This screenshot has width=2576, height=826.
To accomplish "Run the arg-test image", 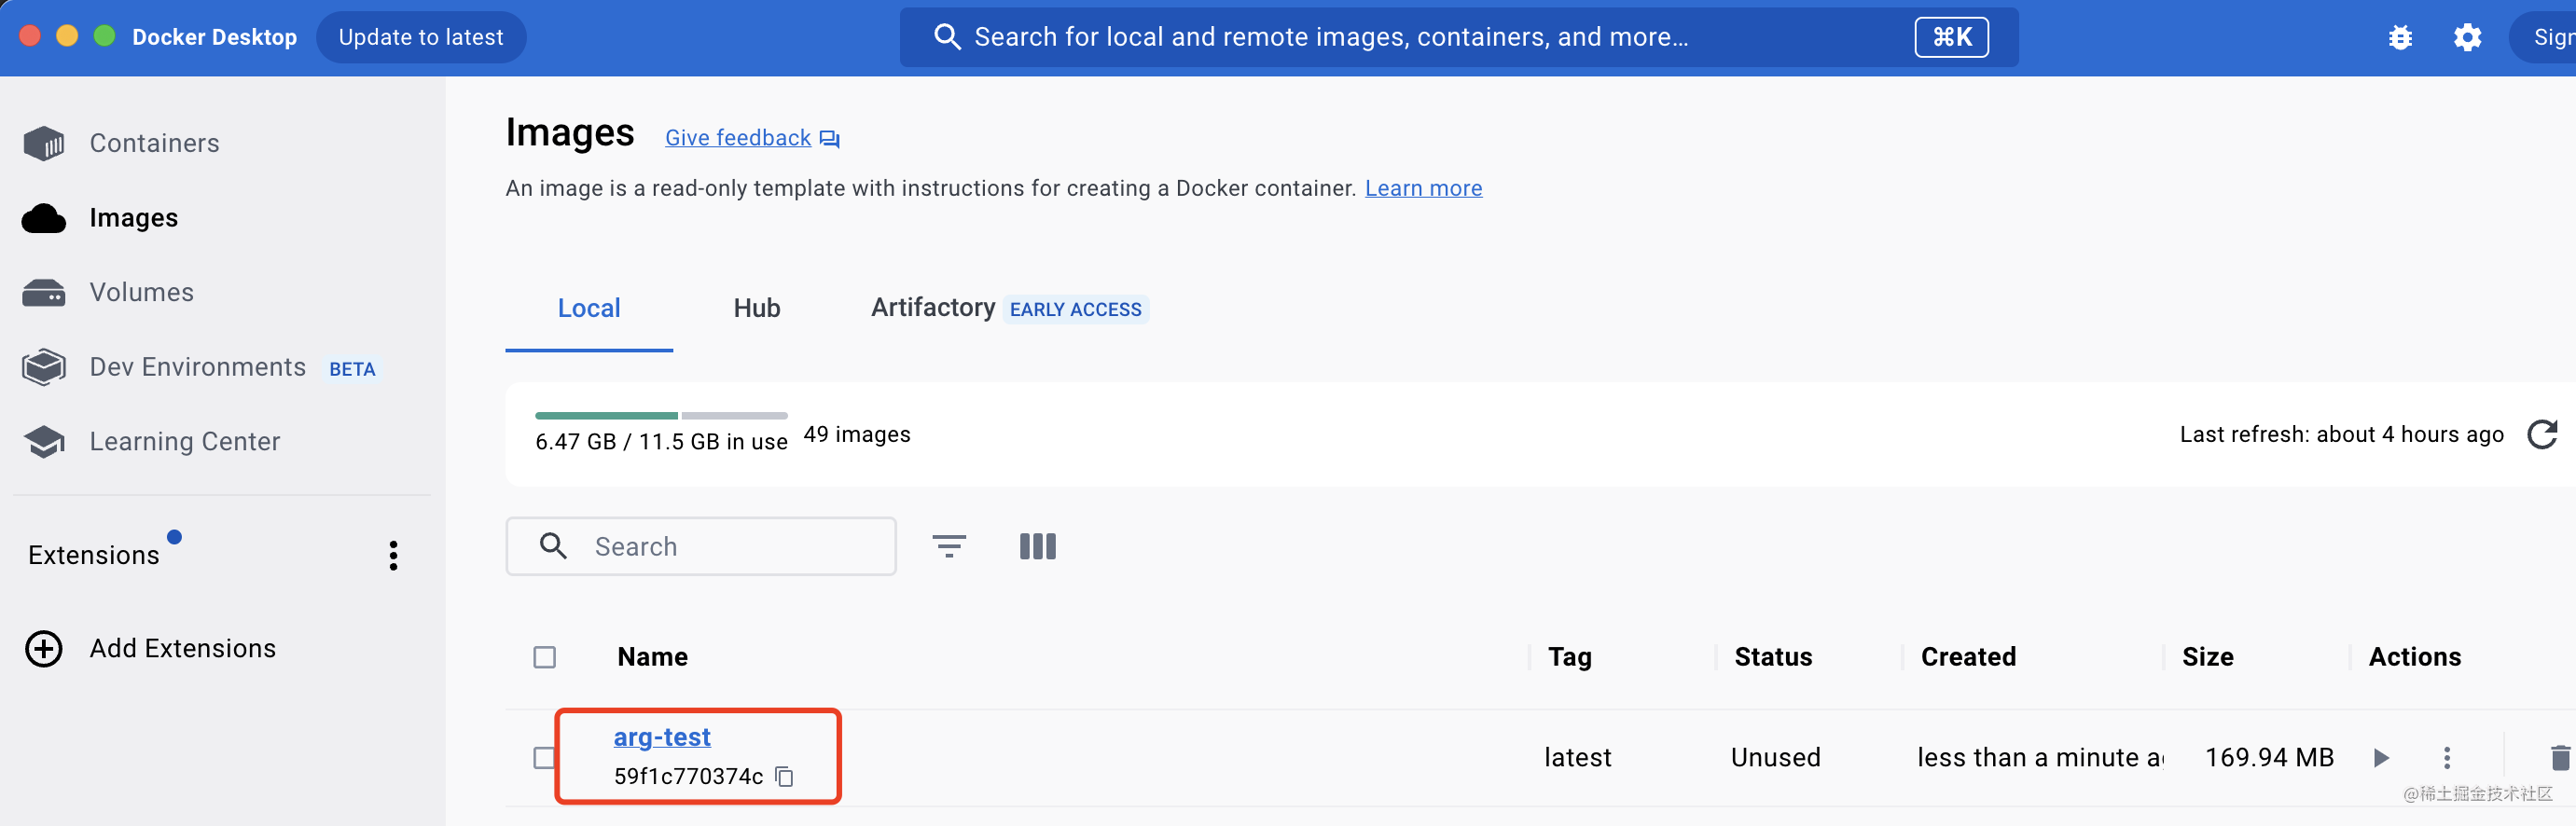I will (x=2381, y=758).
